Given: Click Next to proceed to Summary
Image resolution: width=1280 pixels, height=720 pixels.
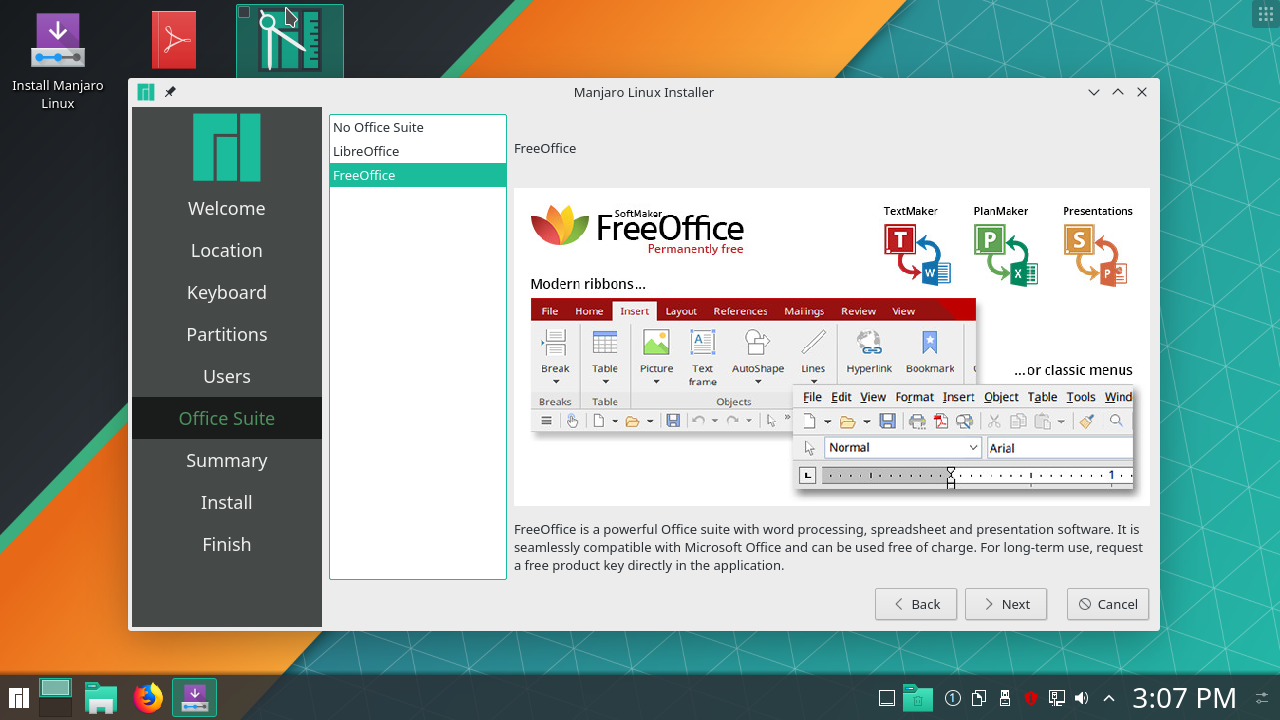Looking at the screenshot, I should pos(1005,604).
